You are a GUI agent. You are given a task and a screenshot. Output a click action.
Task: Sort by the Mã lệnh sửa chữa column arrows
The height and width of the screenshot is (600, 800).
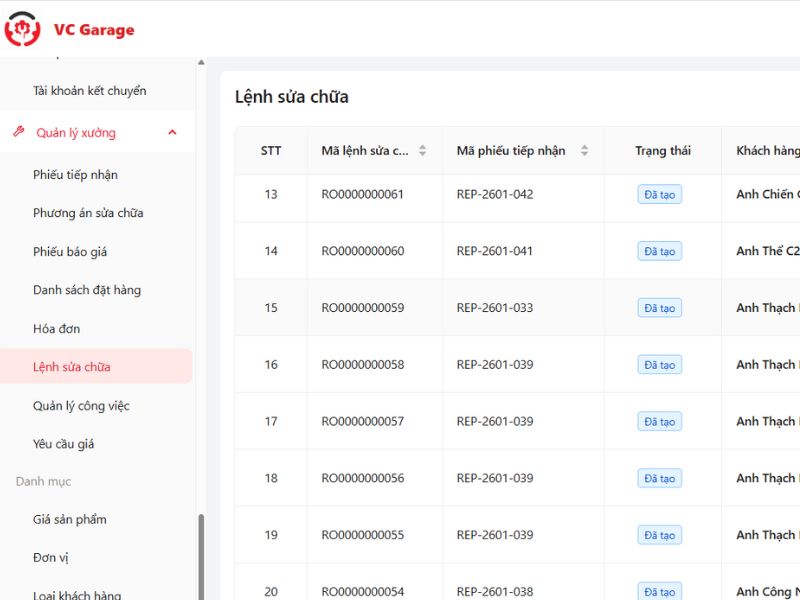tap(422, 151)
